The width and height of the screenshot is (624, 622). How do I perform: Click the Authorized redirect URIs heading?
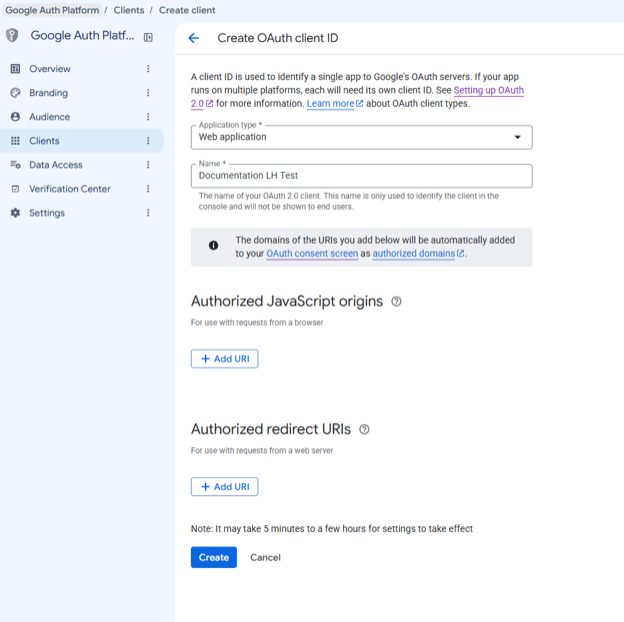271,429
